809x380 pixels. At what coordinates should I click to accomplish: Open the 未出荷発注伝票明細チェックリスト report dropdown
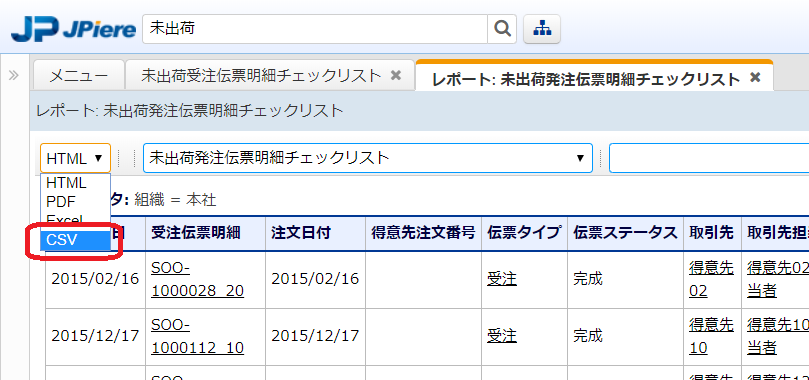point(368,158)
